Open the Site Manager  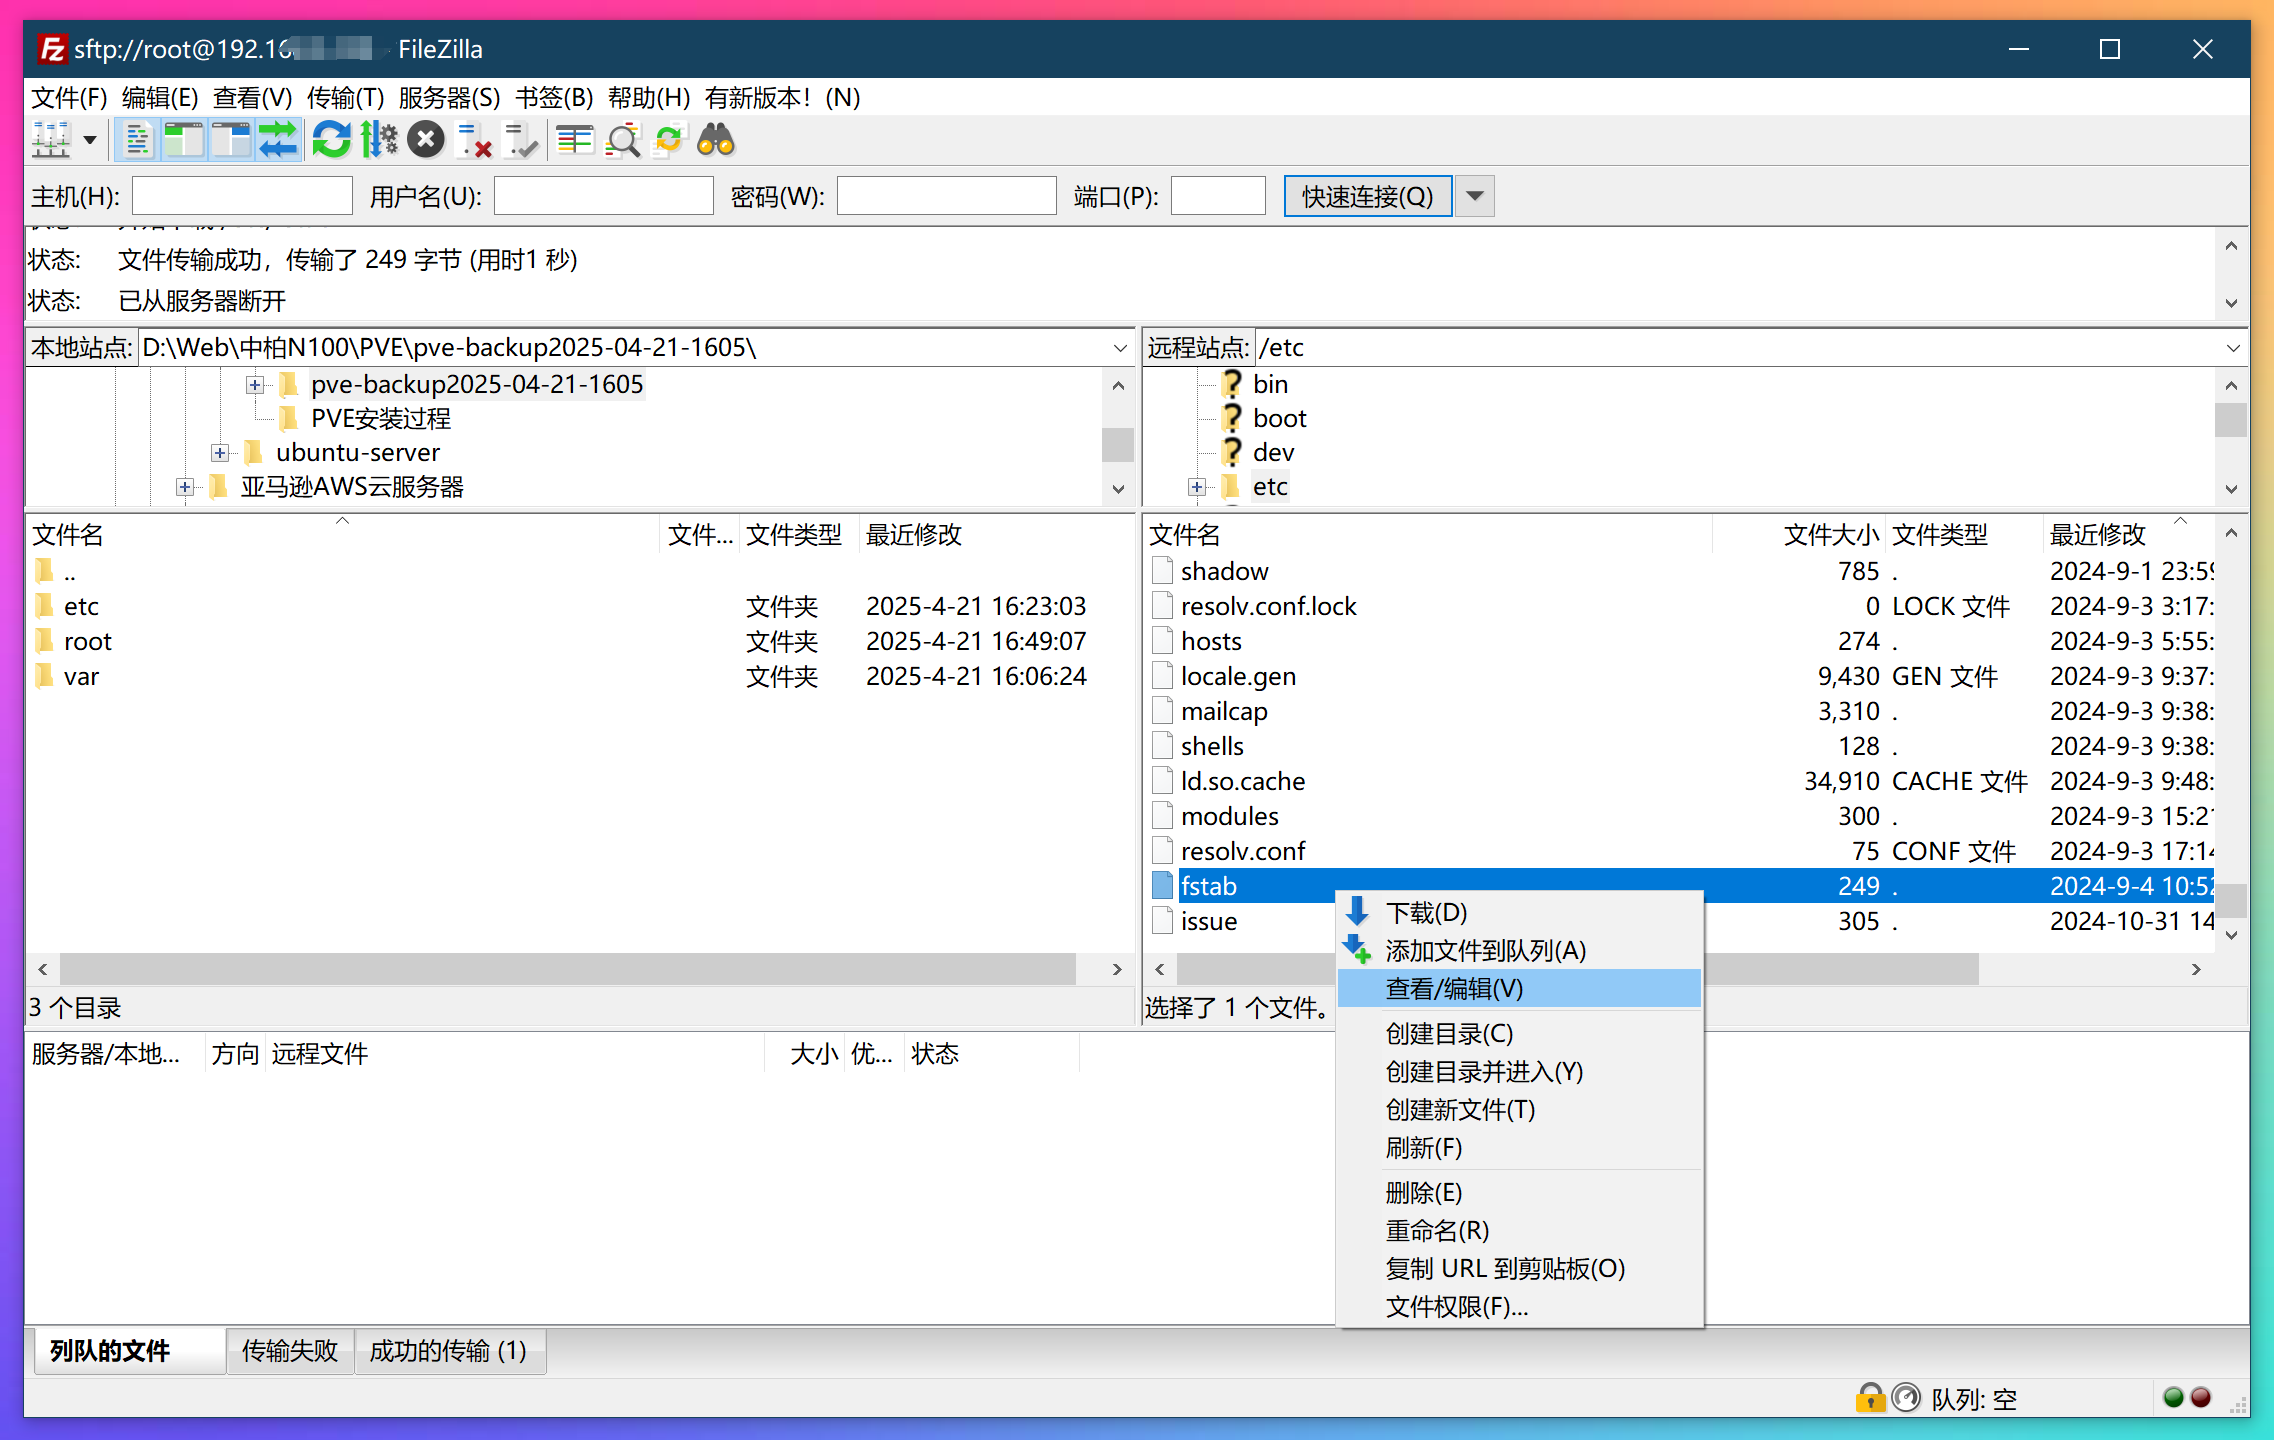(x=50, y=140)
